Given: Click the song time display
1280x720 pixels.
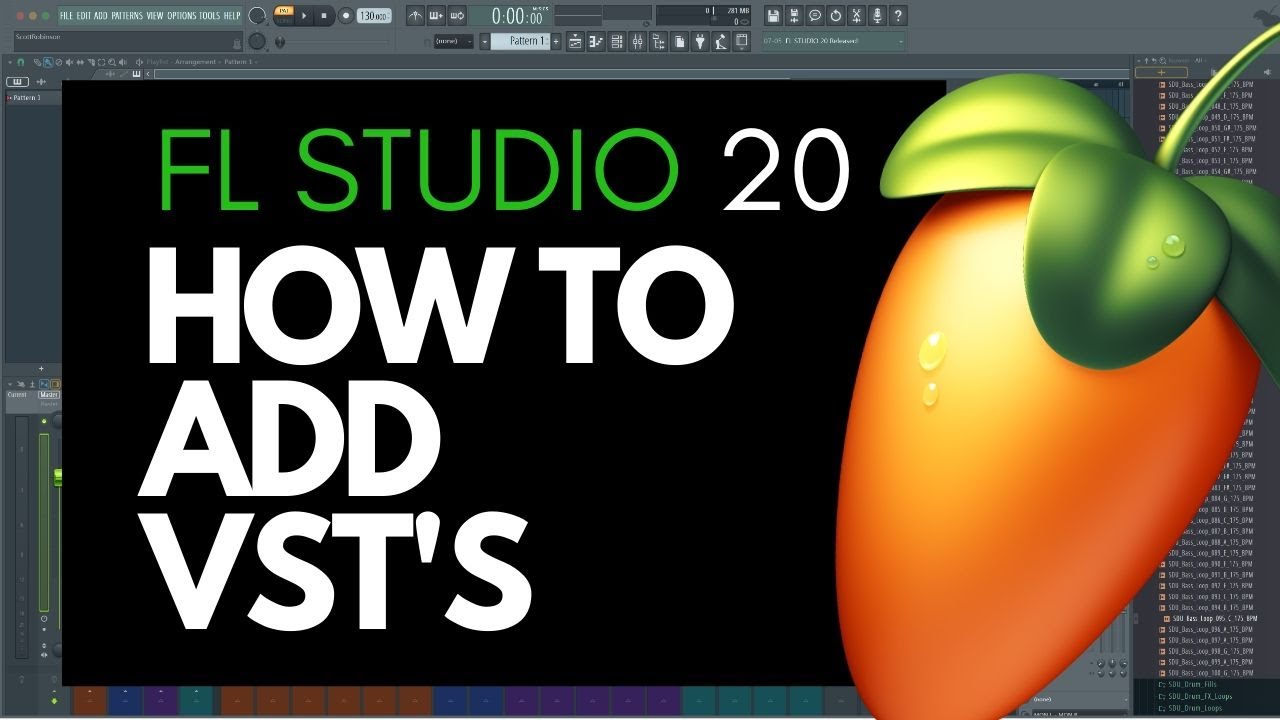Looking at the screenshot, I should [509, 16].
